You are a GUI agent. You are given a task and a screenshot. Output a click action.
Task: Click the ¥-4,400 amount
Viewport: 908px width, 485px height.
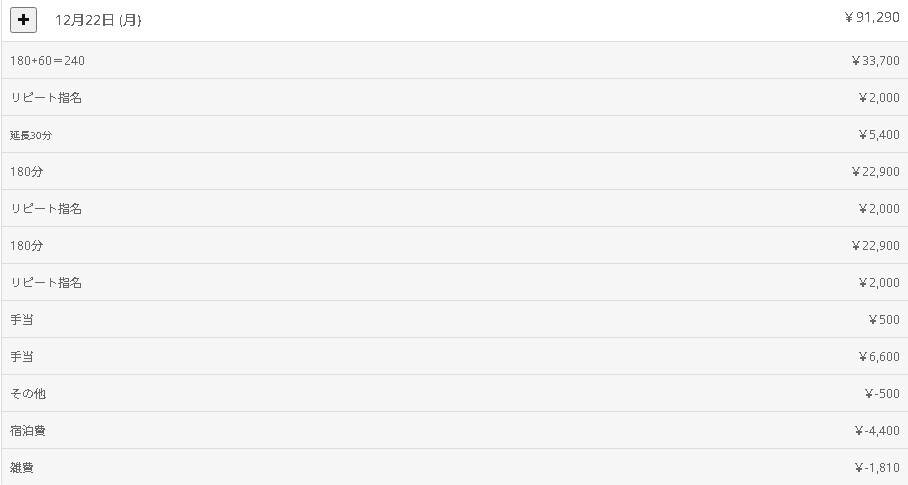point(877,431)
